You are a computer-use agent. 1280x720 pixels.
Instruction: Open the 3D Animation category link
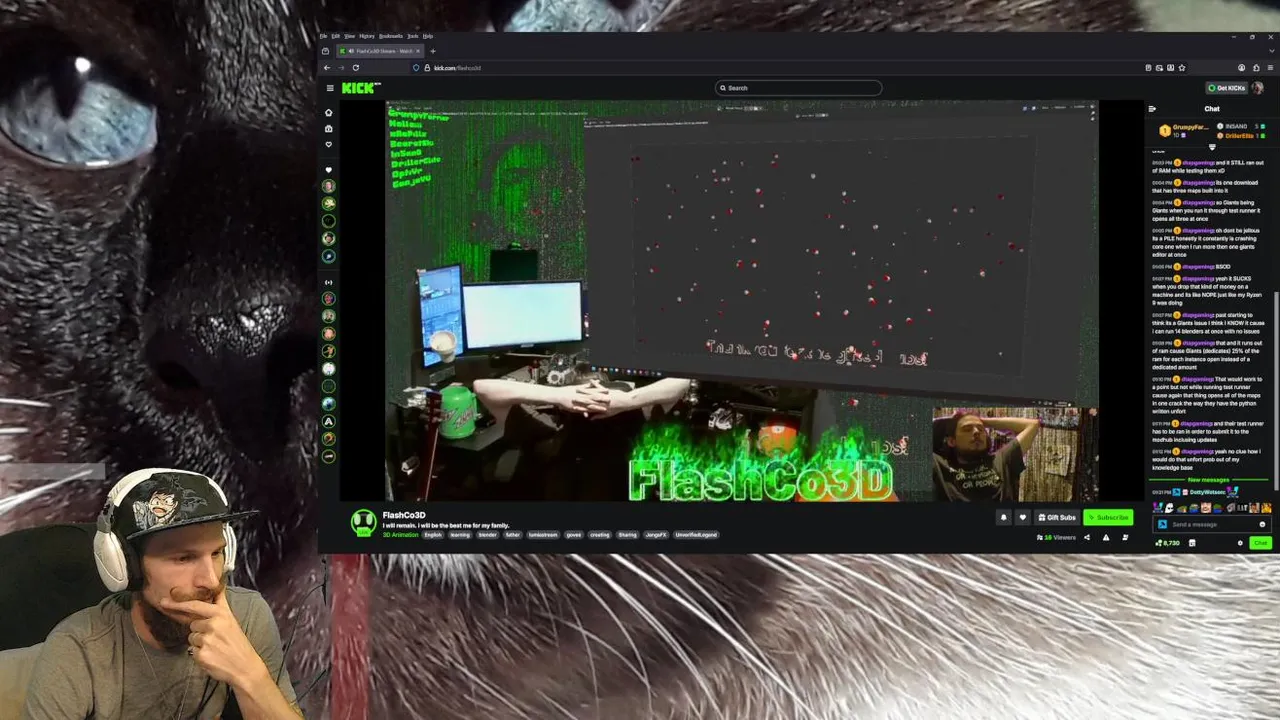400,535
